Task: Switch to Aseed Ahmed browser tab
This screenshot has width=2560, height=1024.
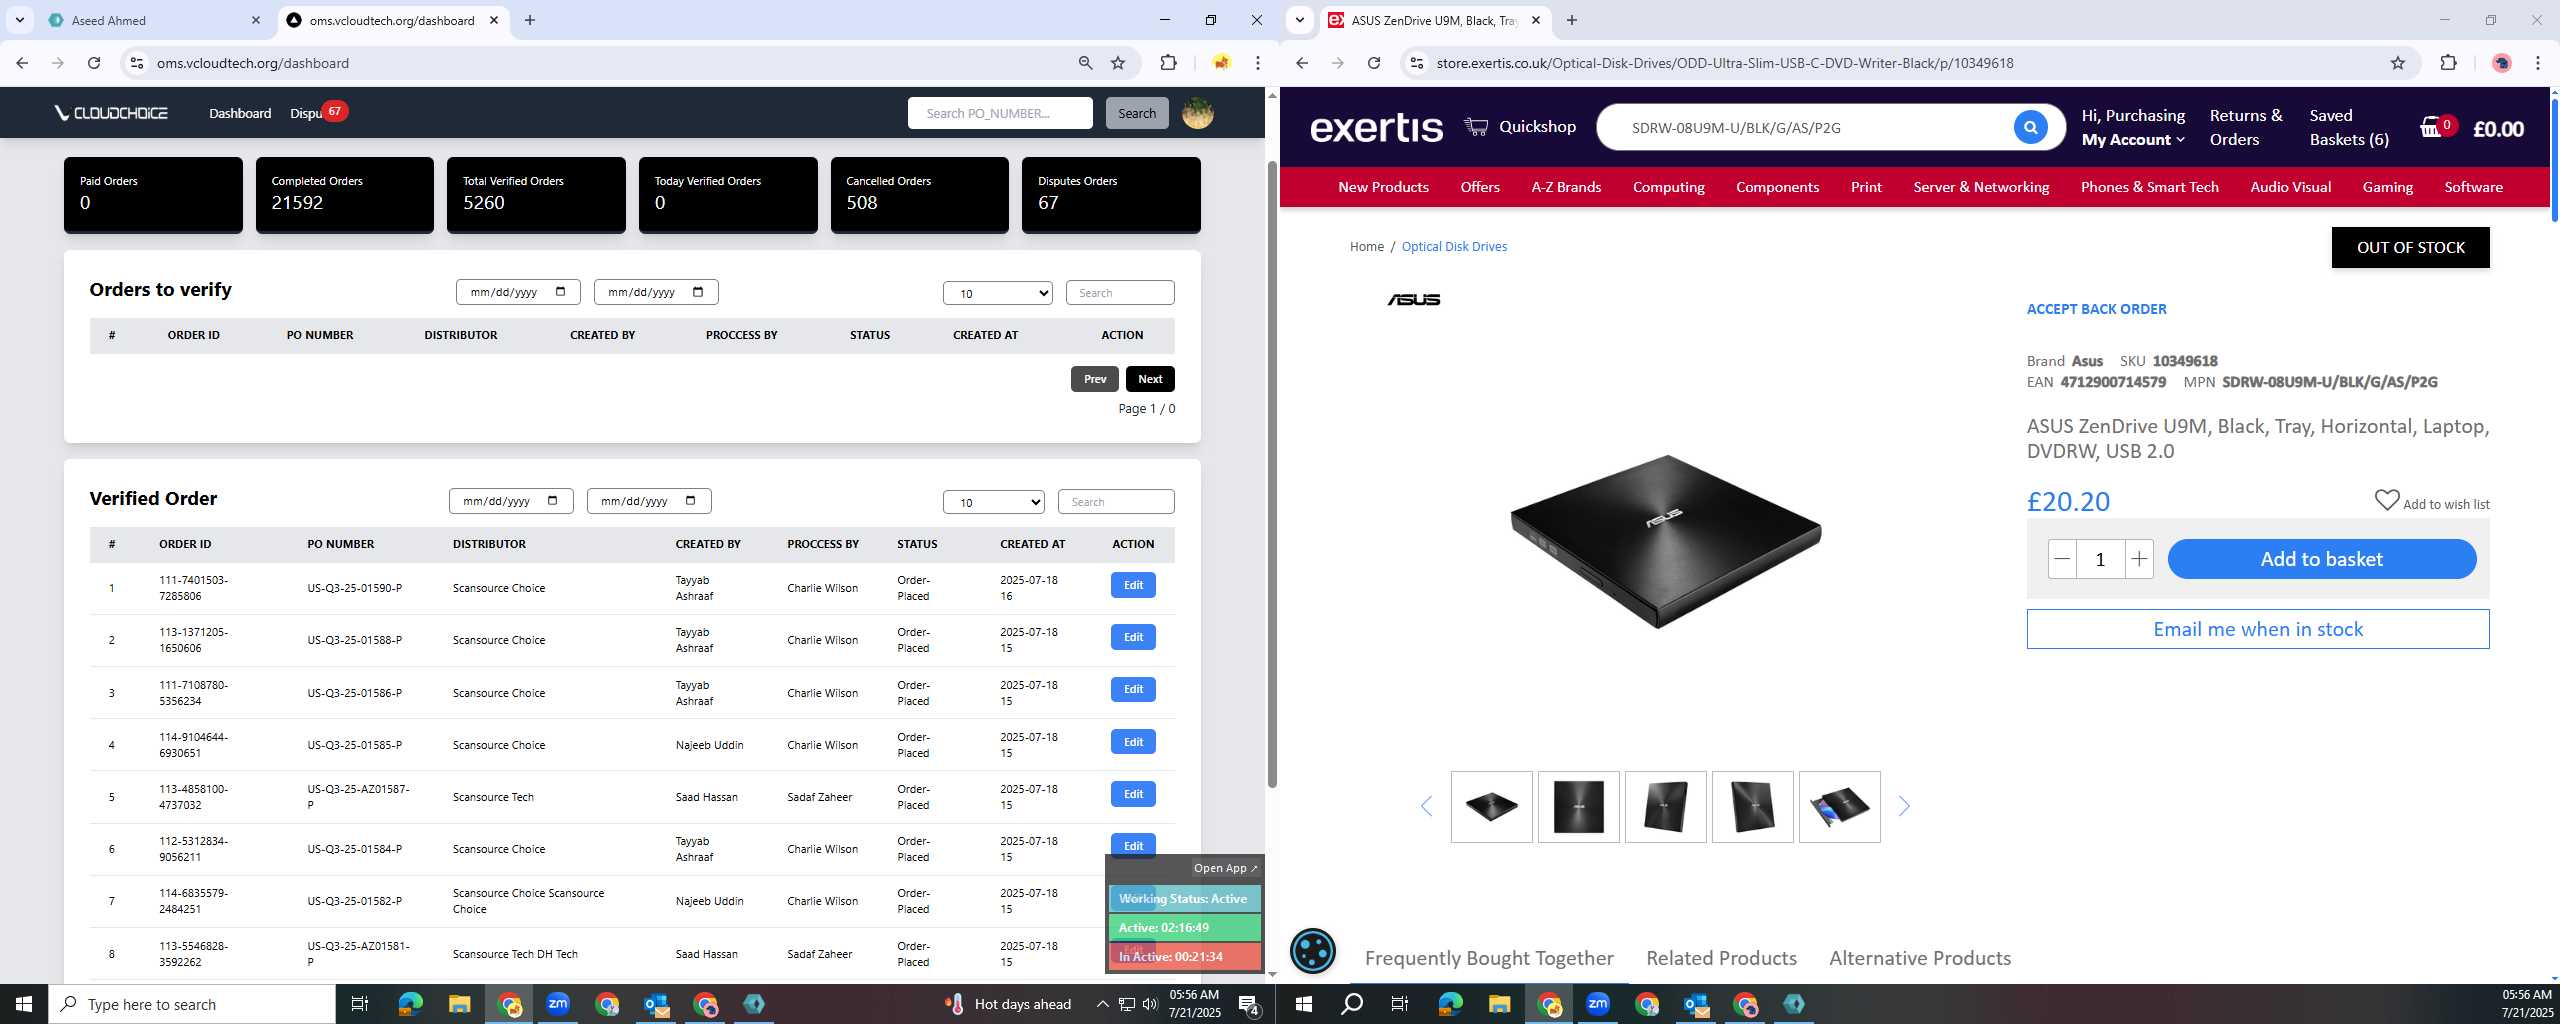Action: (x=153, y=20)
